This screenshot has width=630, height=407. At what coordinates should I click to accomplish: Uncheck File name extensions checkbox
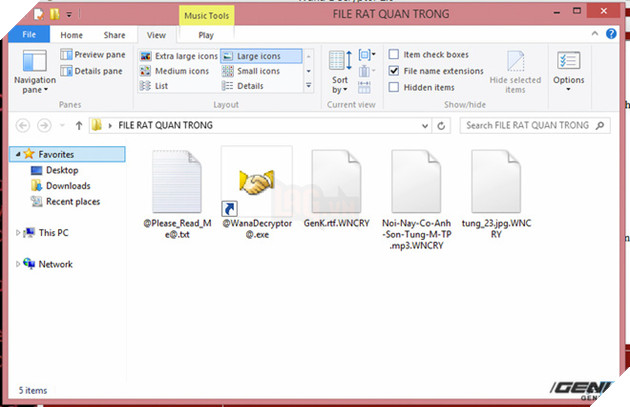394,71
